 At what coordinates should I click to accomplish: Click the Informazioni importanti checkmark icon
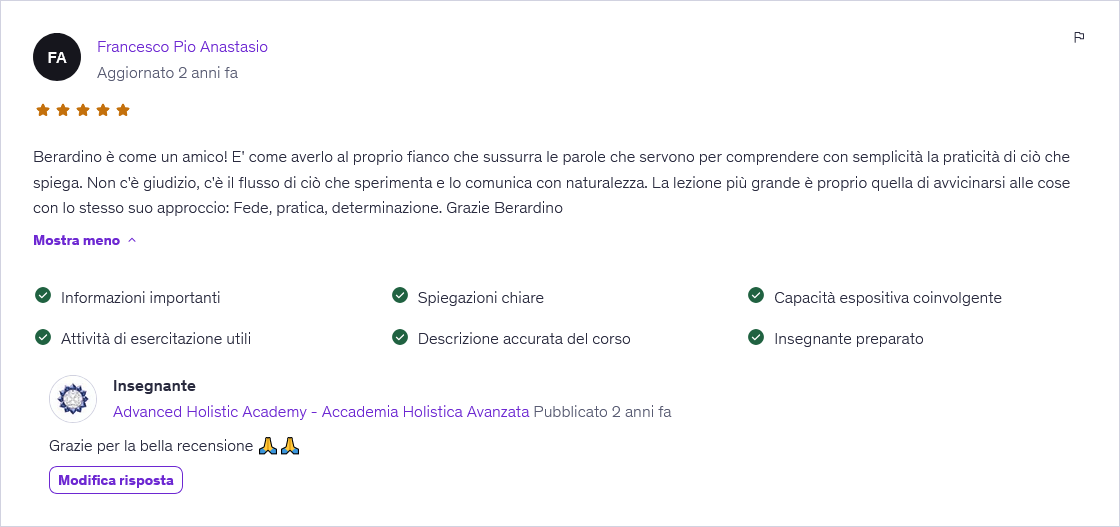[x=43, y=296]
